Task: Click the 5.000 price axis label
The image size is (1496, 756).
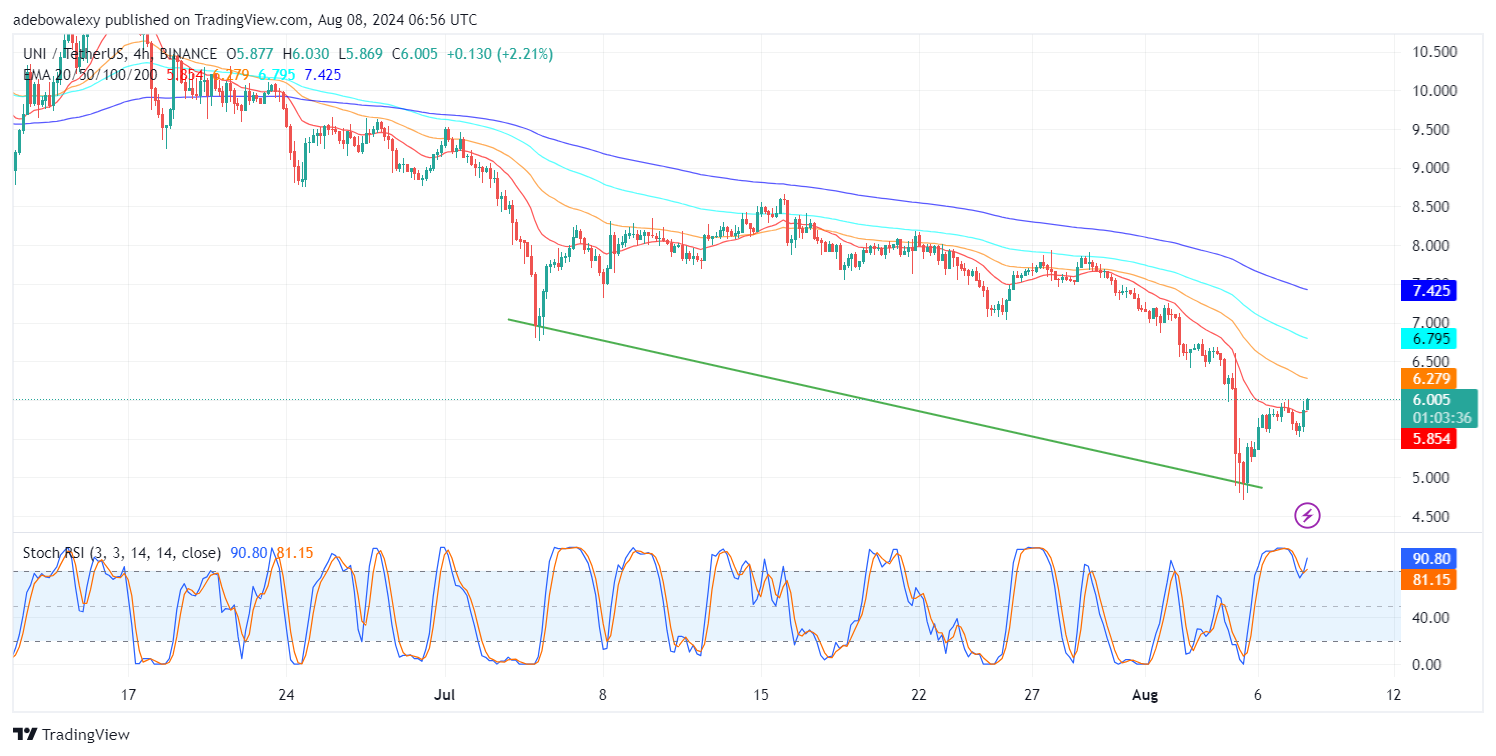Action: pos(1432,478)
